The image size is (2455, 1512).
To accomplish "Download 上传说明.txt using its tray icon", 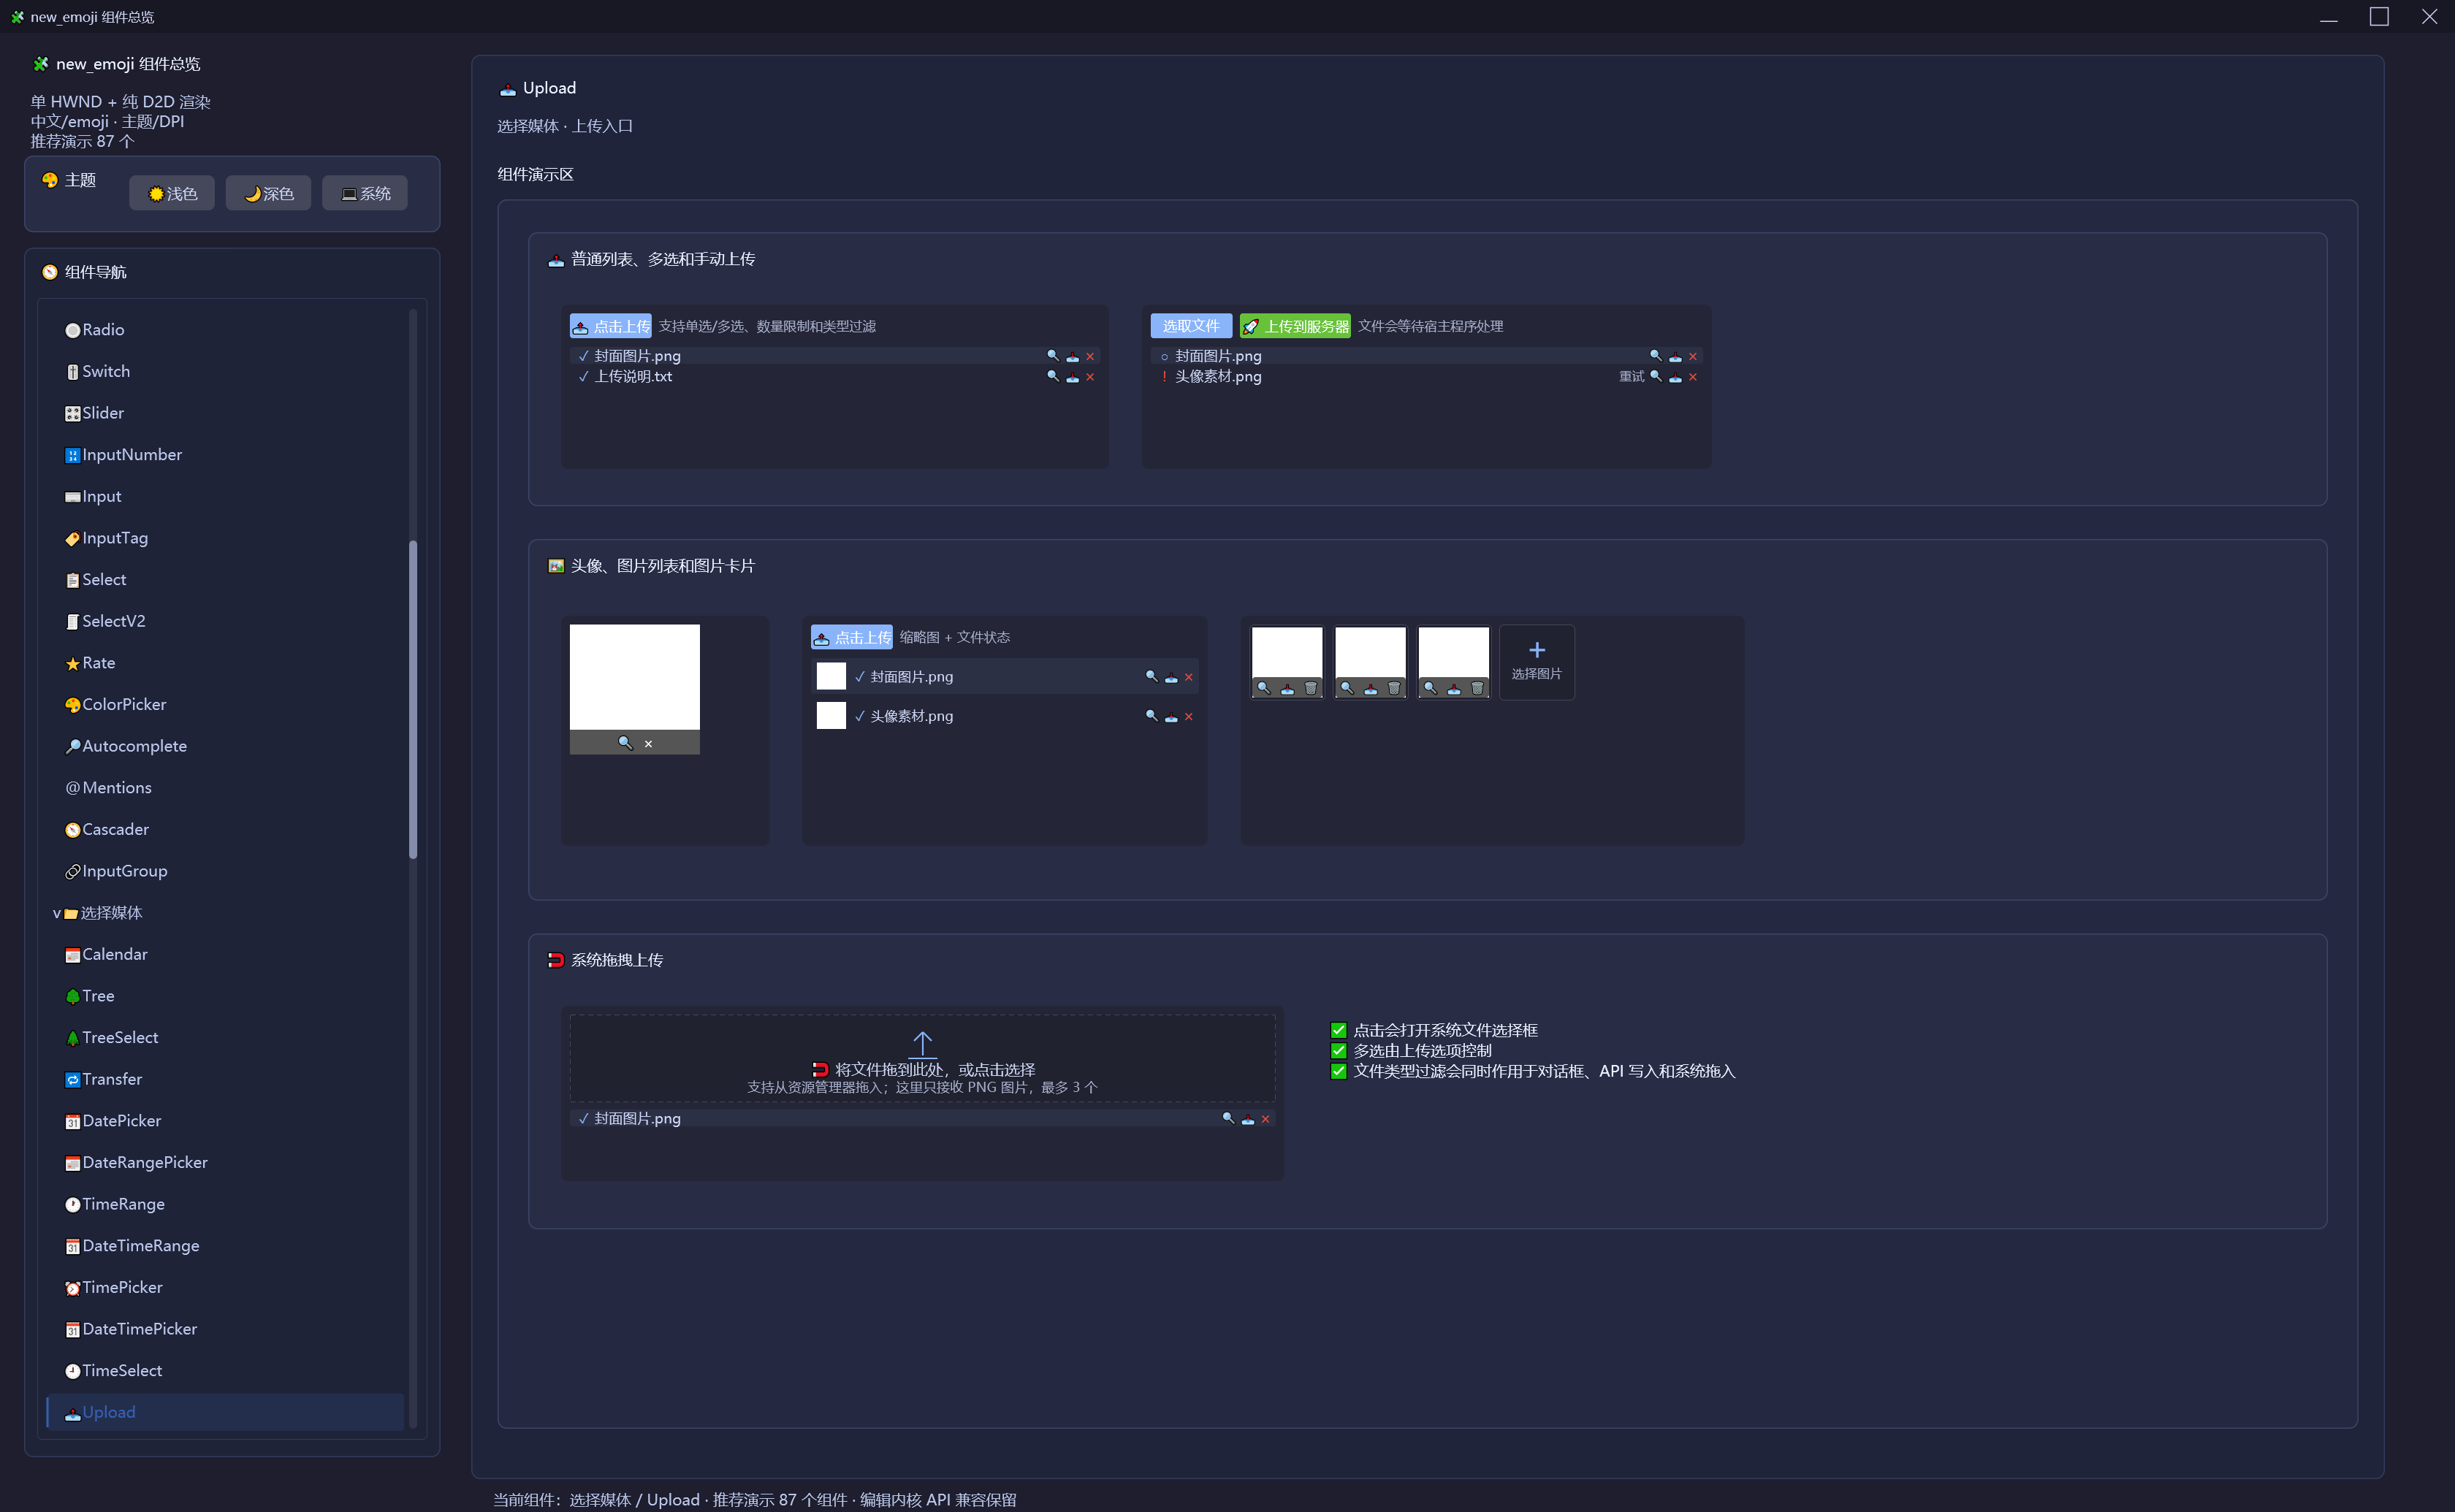I will (1072, 377).
